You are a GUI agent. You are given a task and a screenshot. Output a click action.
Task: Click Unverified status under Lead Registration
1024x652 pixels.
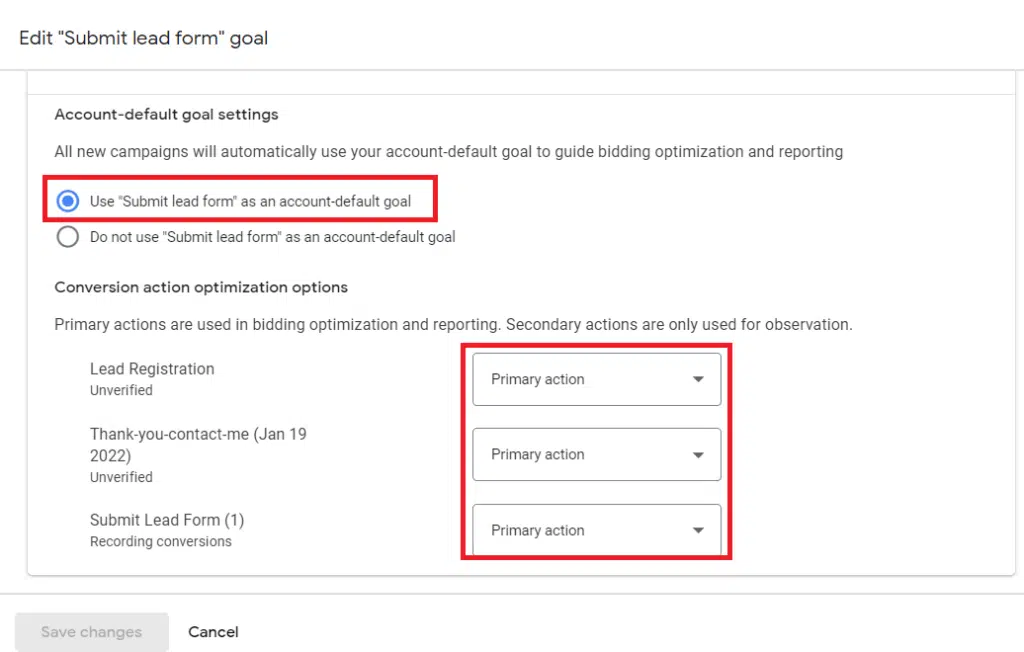coord(121,390)
